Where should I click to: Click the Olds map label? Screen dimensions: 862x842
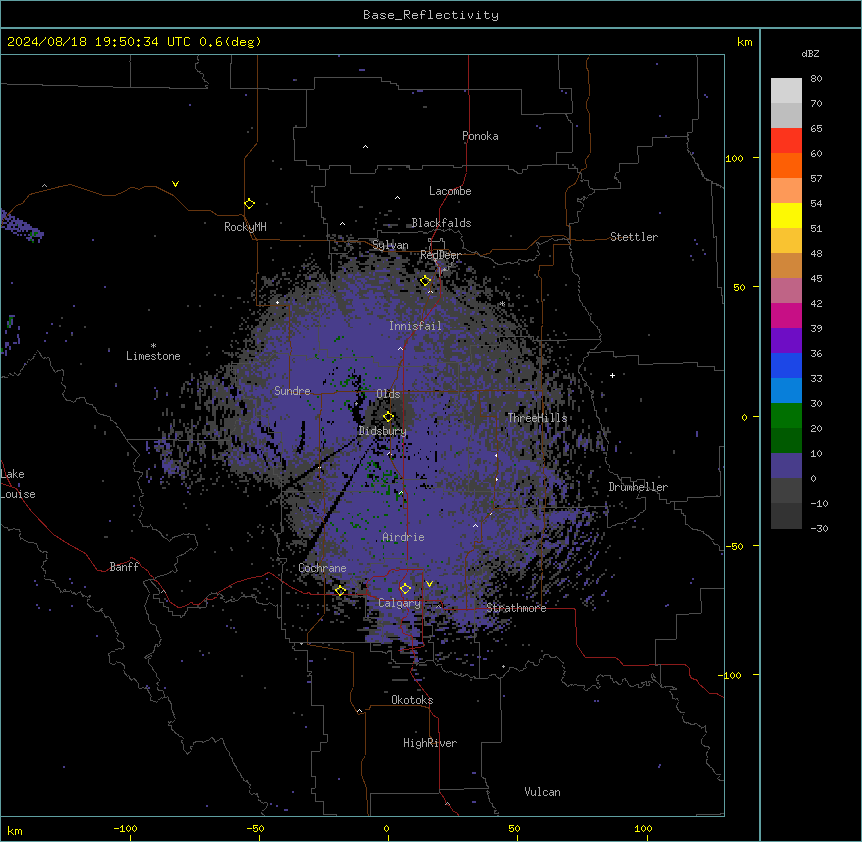tap(388, 394)
